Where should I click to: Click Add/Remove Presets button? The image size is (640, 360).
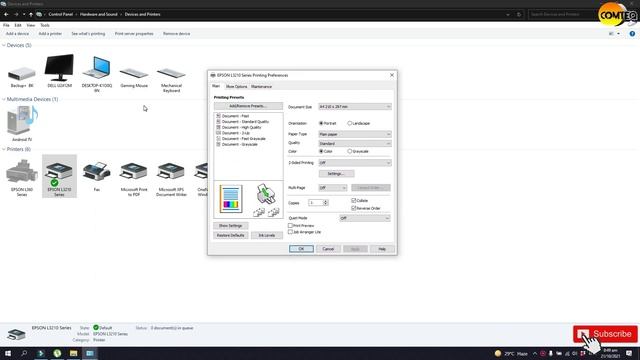[x=248, y=106]
